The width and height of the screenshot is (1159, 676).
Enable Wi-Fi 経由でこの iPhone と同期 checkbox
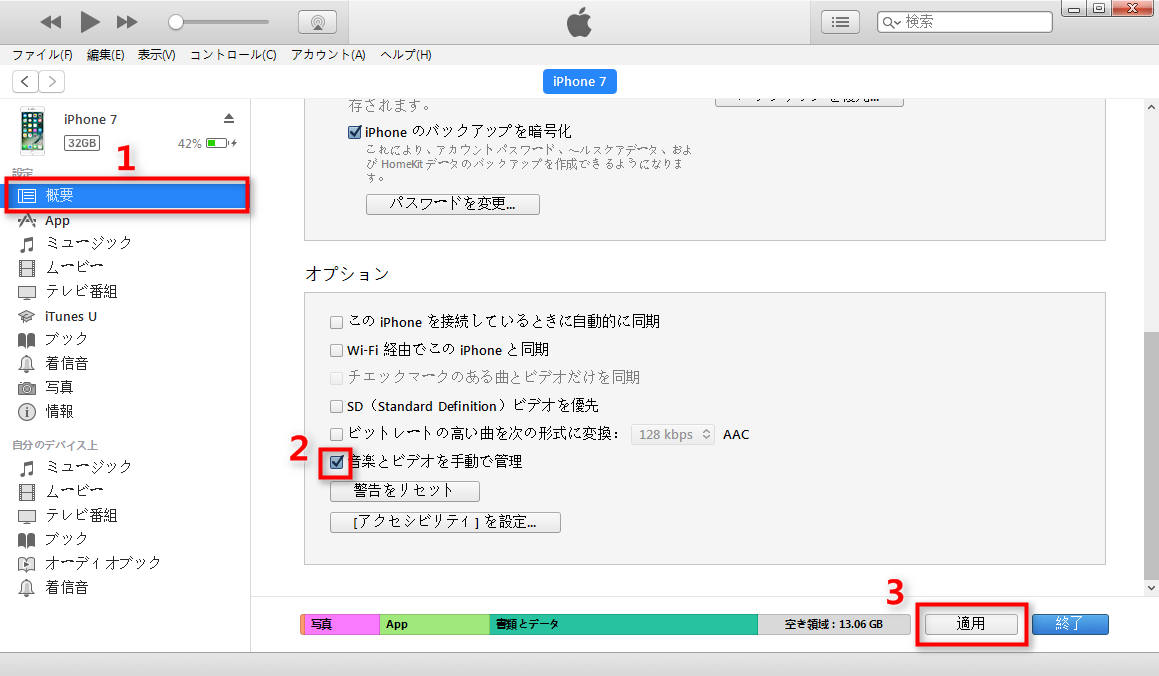[337, 350]
